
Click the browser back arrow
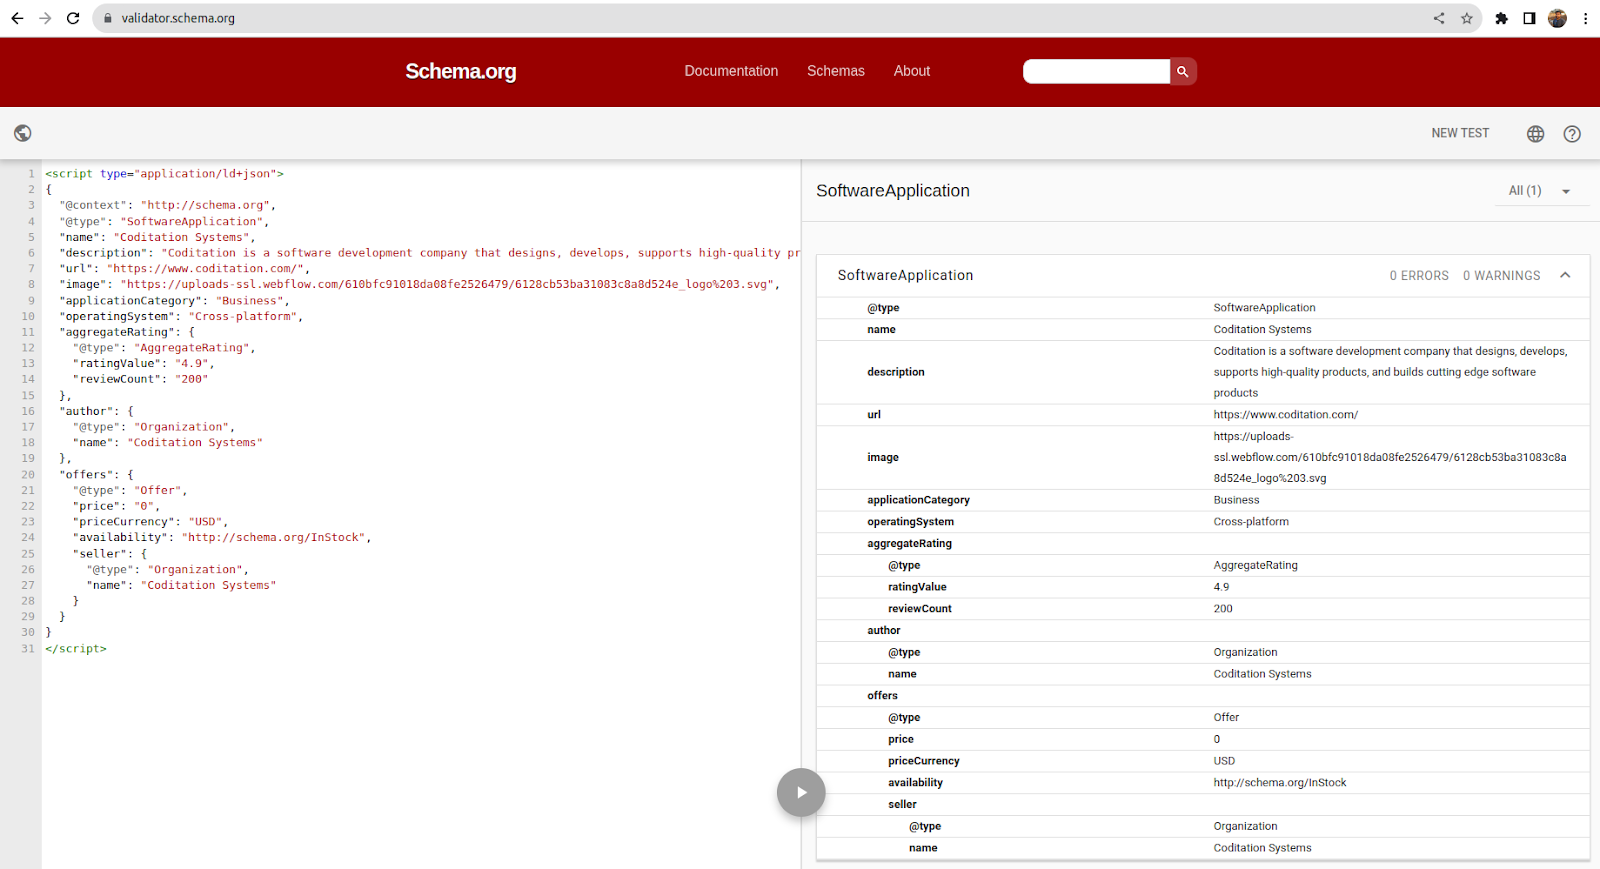(x=17, y=18)
